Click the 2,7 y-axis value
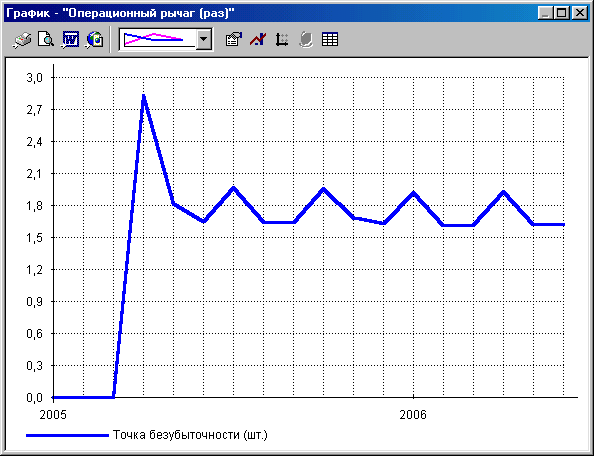The image size is (594, 456). 34,110
